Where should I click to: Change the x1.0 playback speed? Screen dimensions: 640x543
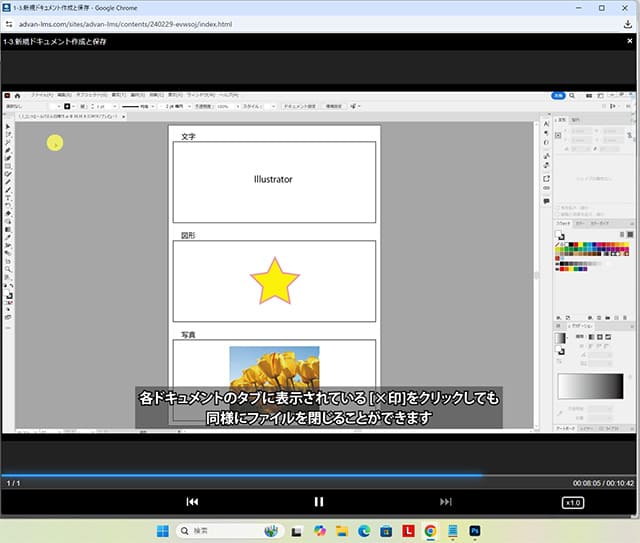[572, 502]
